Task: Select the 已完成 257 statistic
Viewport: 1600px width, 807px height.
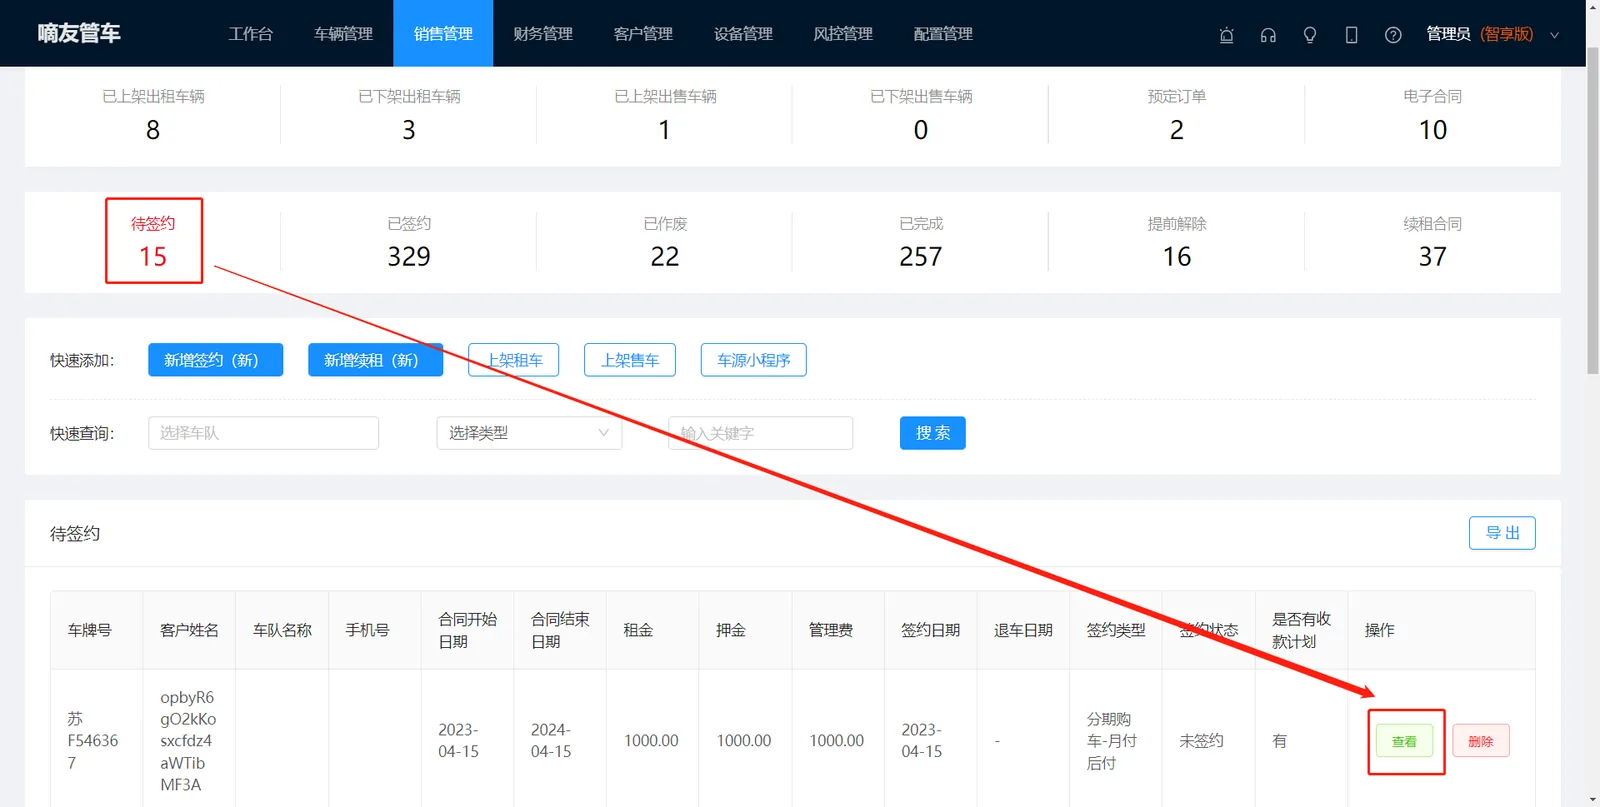Action: (921, 241)
